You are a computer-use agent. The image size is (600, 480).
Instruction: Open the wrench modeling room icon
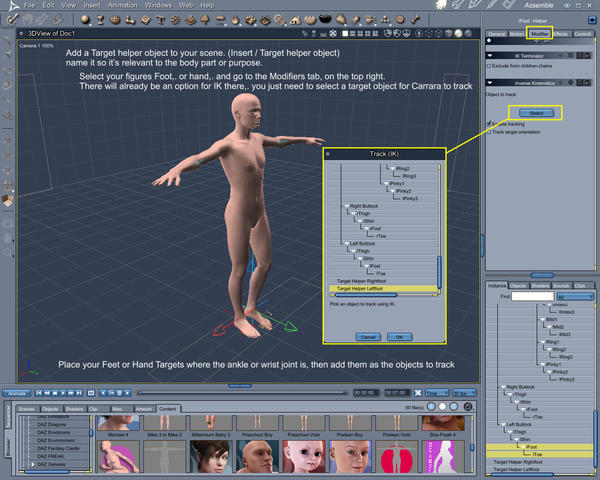click(x=457, y=5)
